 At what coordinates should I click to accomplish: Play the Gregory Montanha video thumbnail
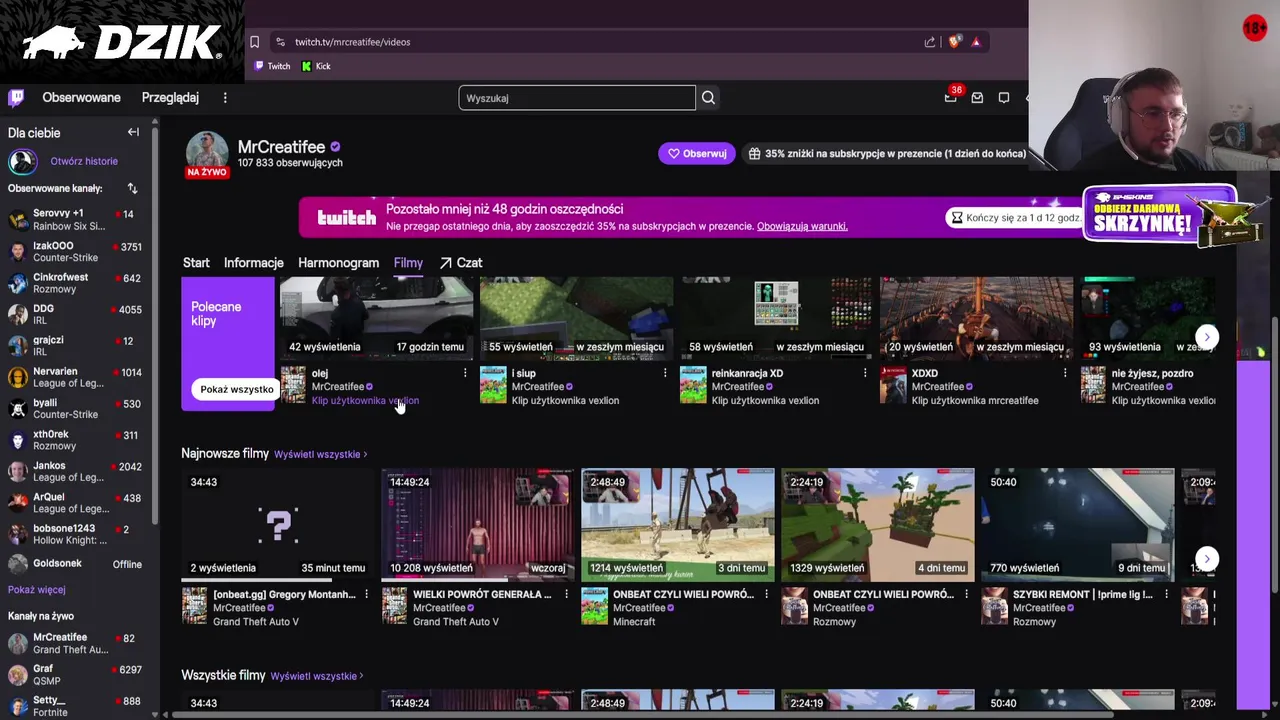[x=277, y=524]
